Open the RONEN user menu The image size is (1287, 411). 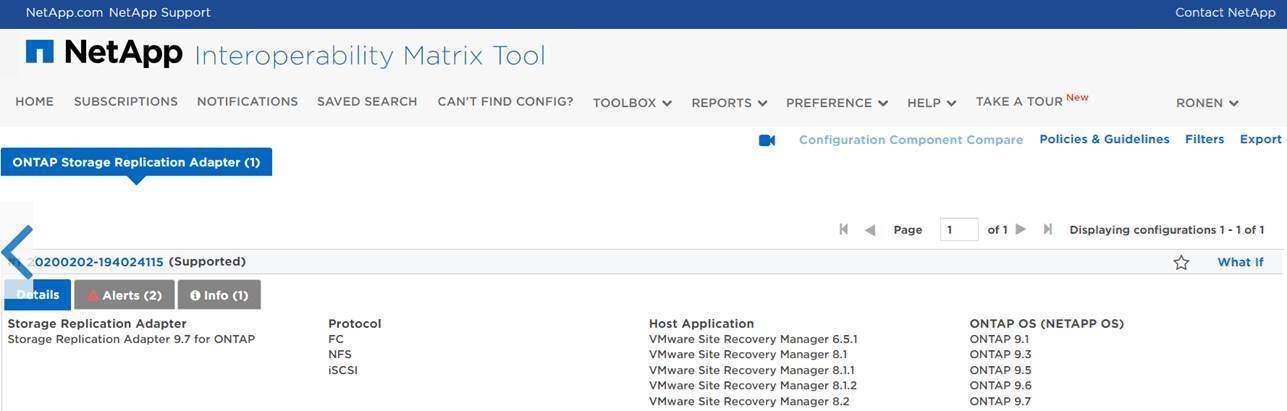click(1208, 103)
